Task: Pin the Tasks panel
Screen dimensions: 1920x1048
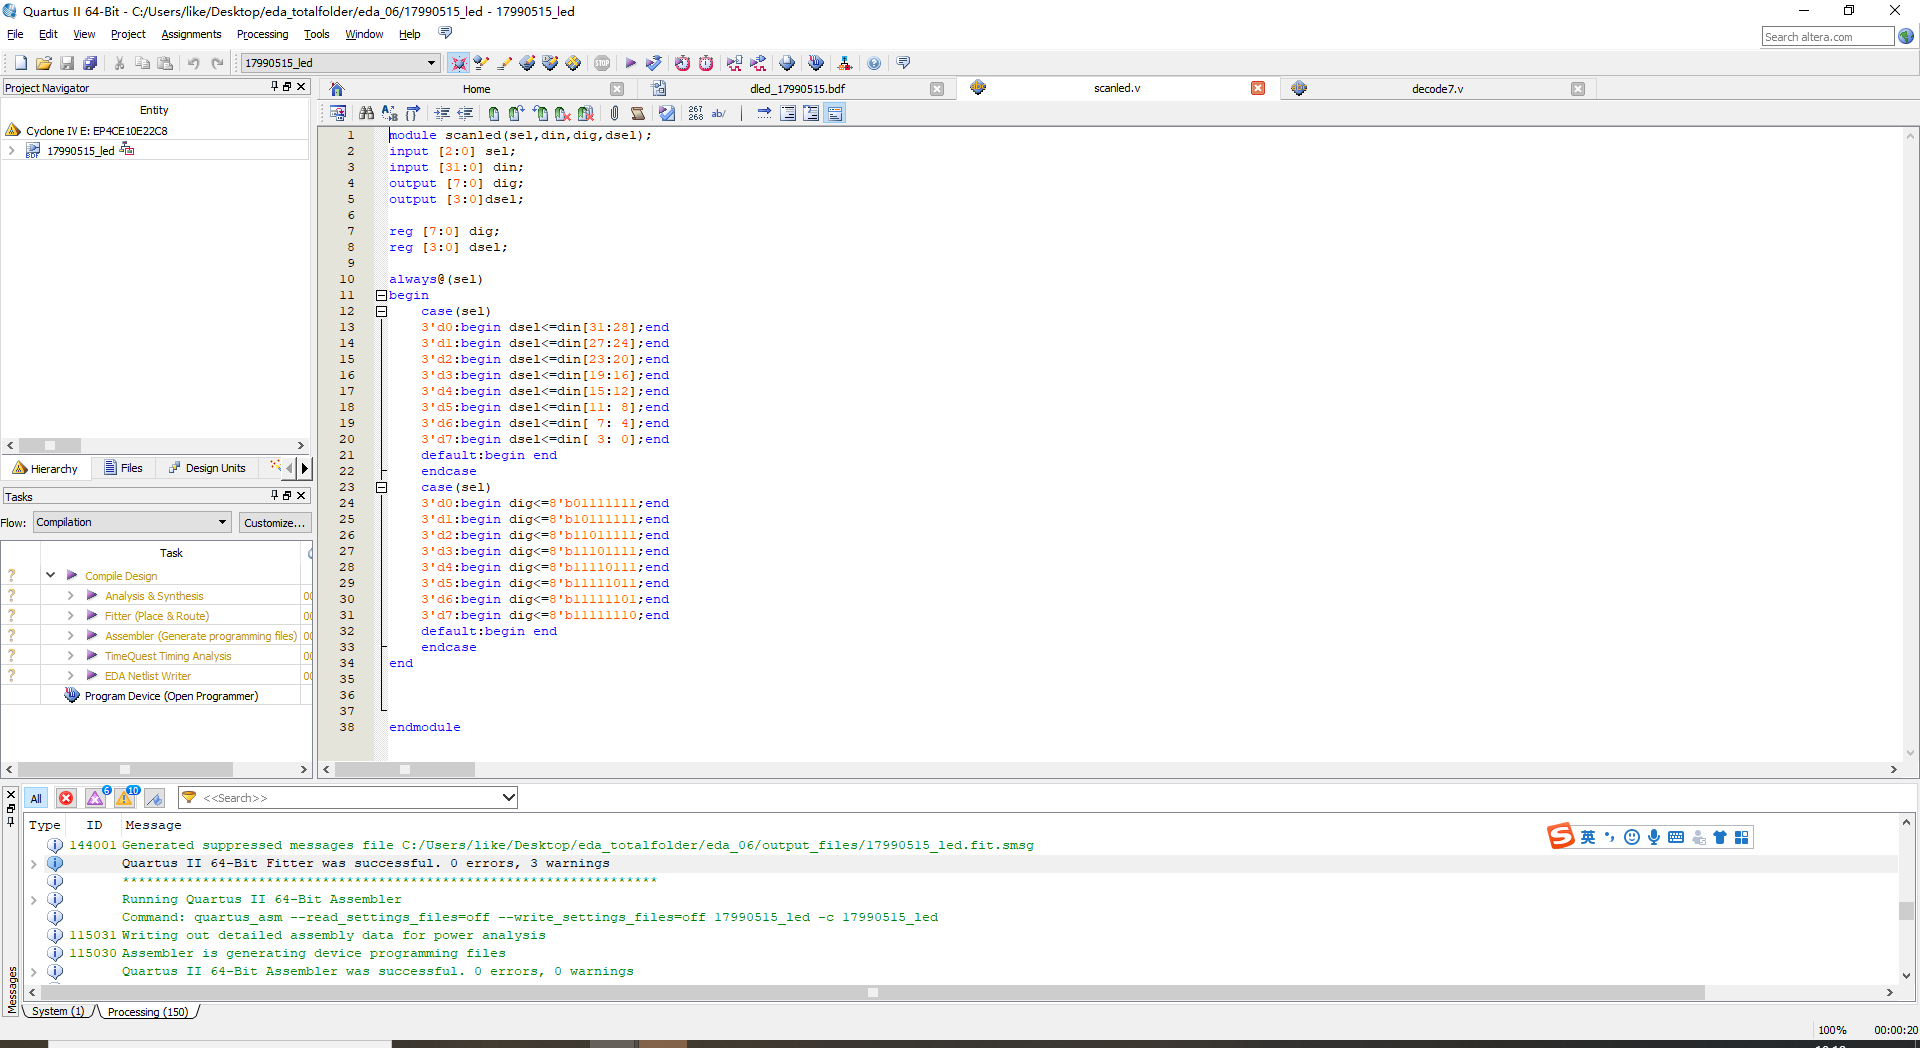Action: [274, 495]
